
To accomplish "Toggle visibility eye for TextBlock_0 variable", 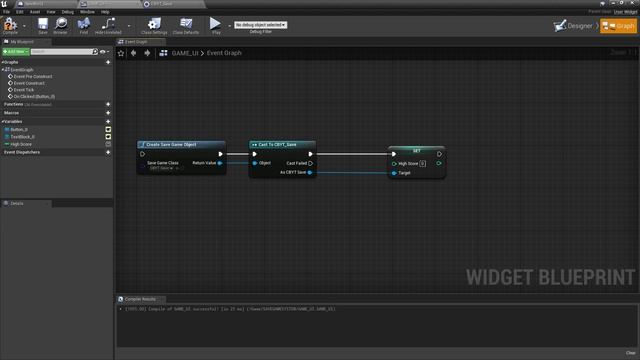I will click(108, 137).
